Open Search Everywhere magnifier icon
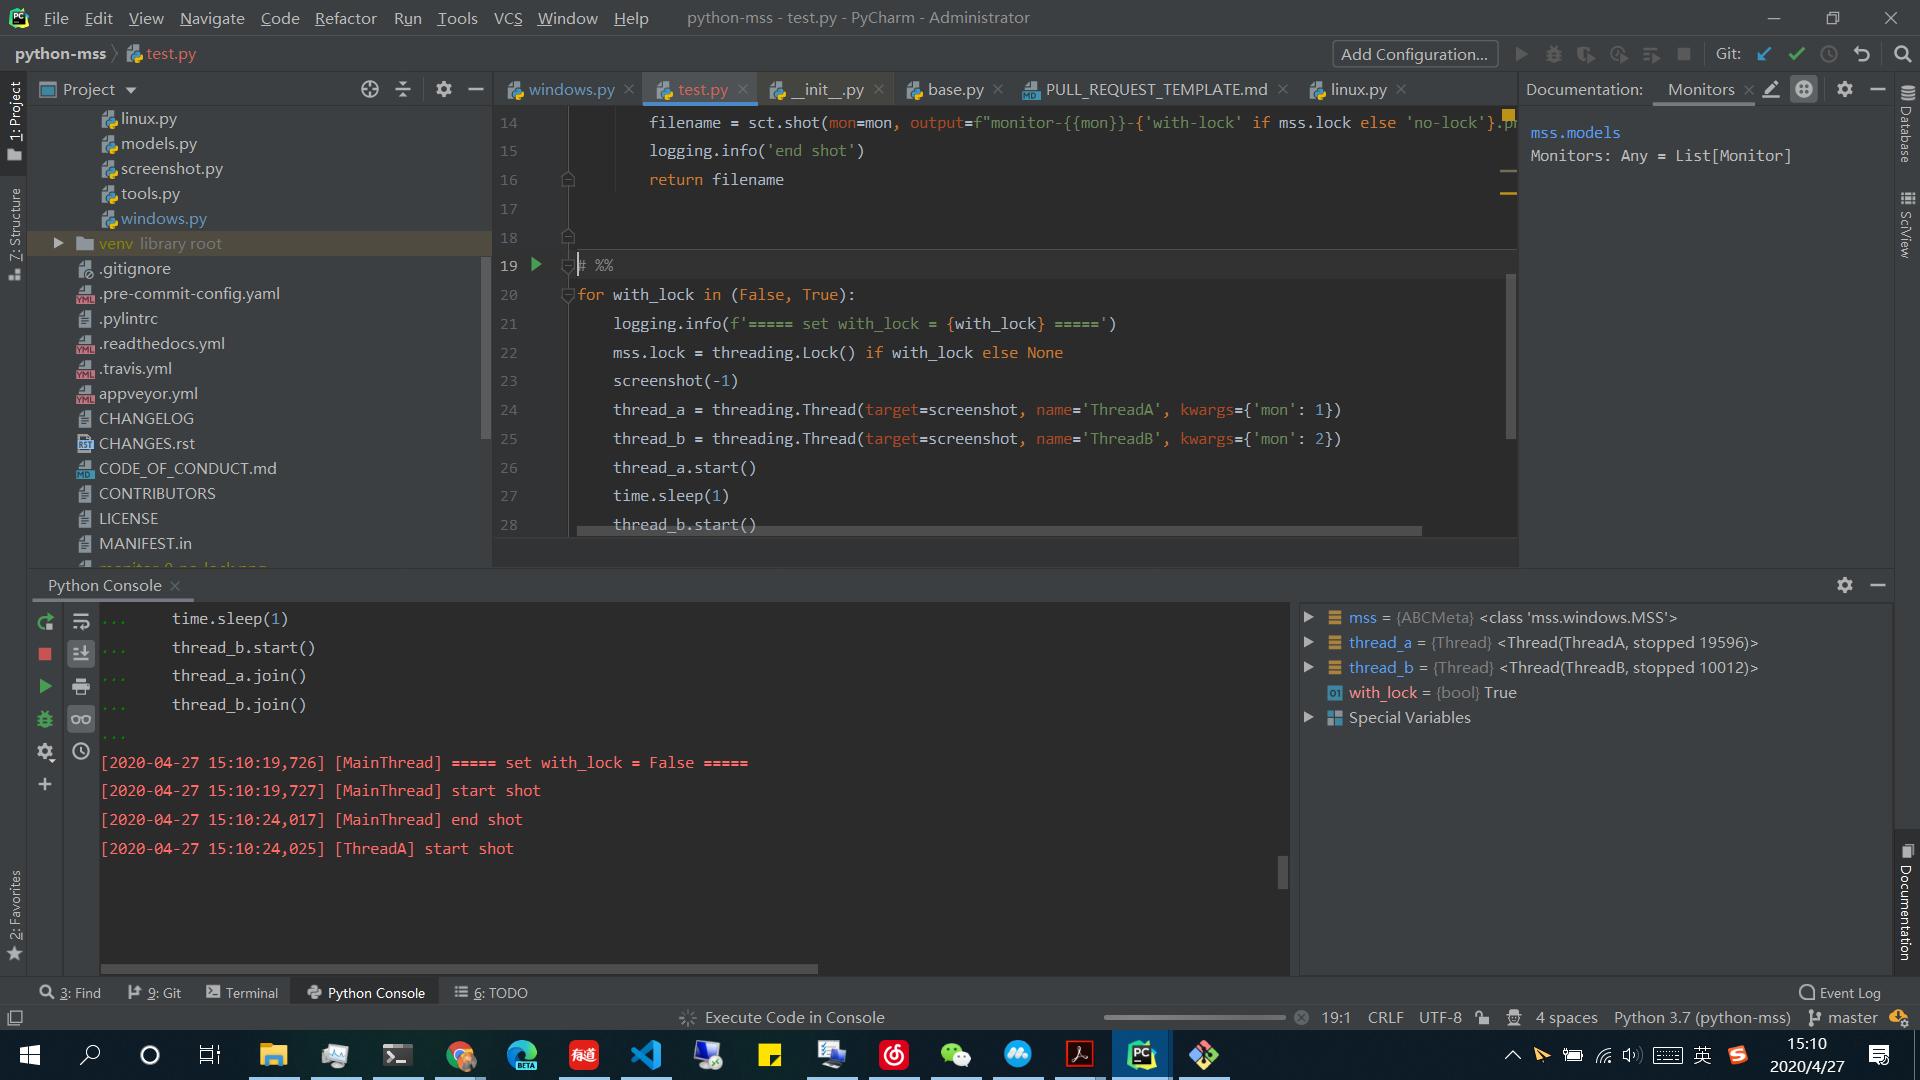 tap(1902, 54)
